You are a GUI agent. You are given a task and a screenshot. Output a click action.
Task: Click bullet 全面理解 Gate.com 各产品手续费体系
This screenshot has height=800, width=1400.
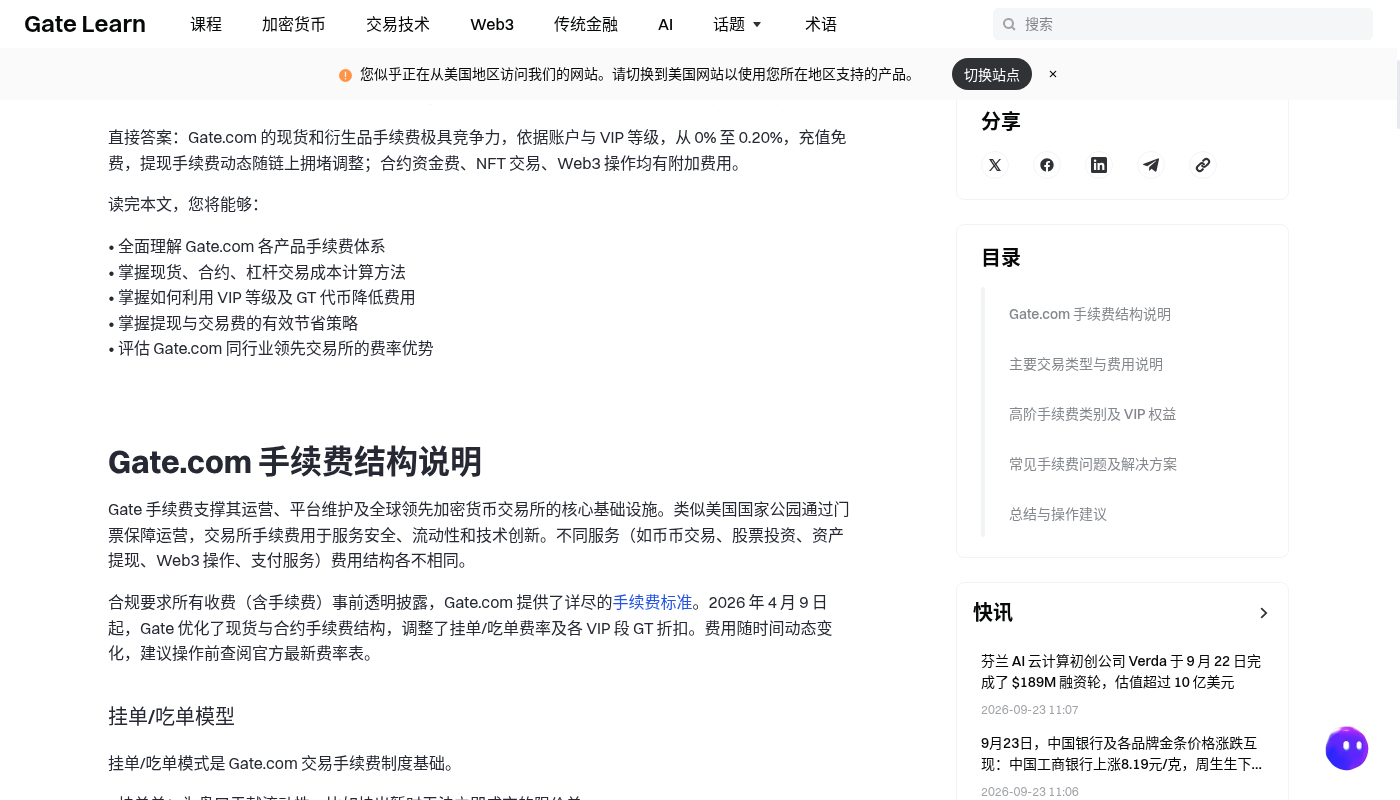[x=247, y=246]
